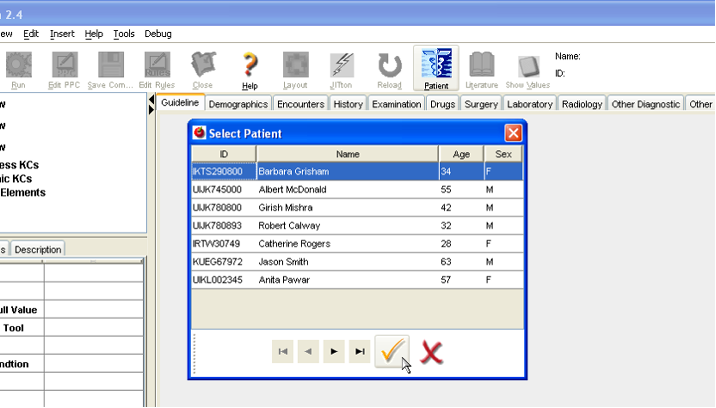The image size is (716, 408).
Task: Open the Description tab in left panel
Action: pos(37,249)
